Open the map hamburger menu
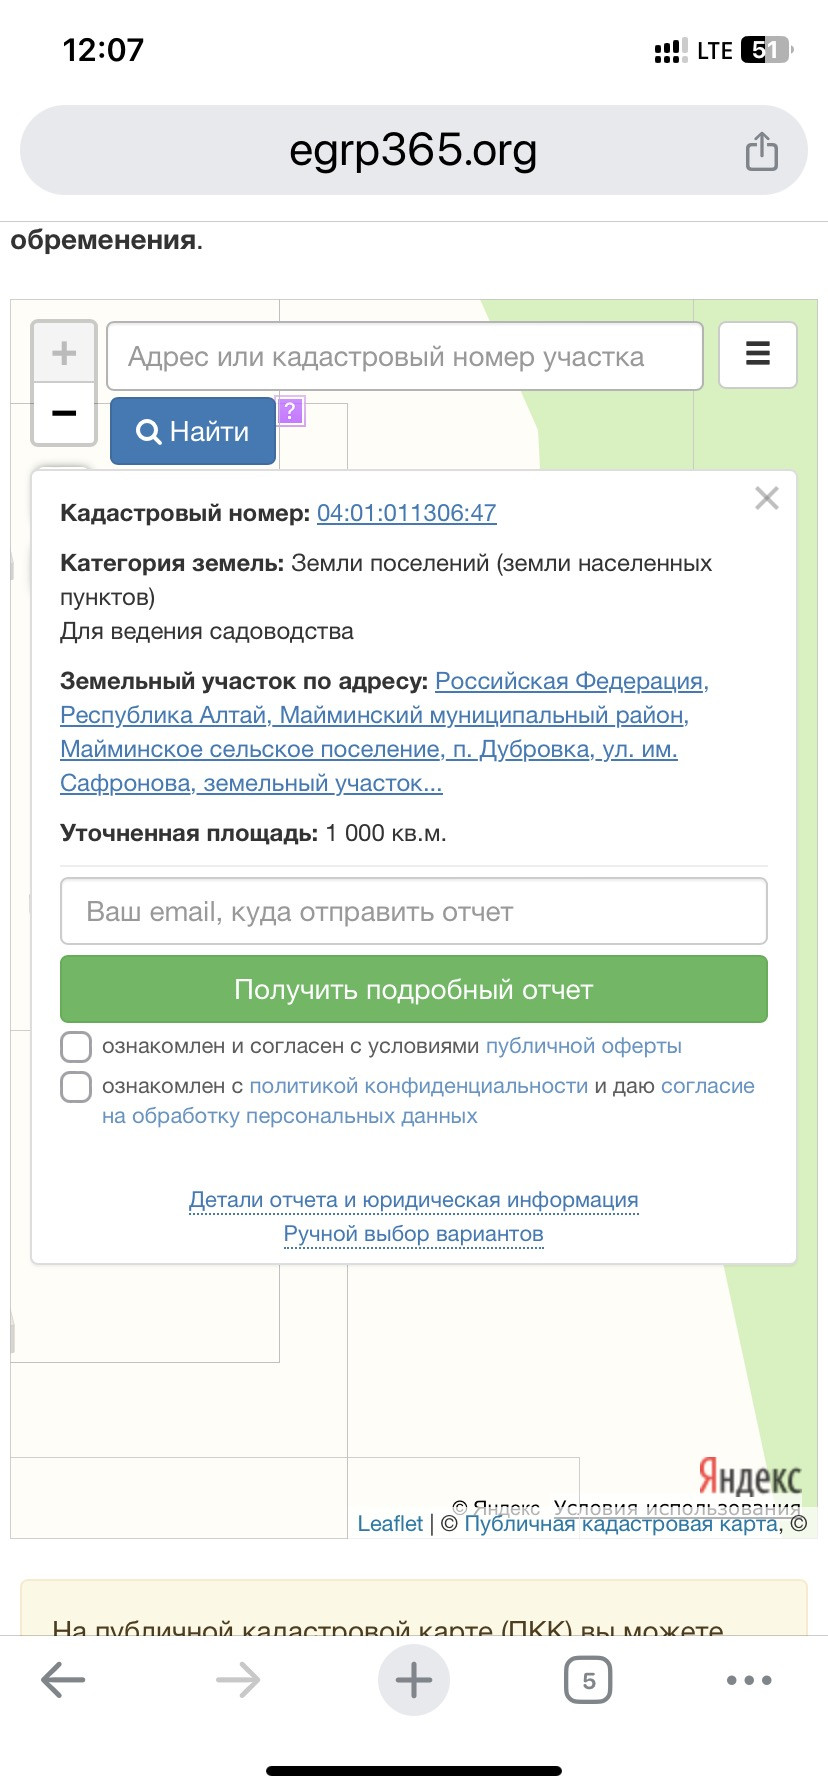 pyautogui.click(x=757, y=354)
